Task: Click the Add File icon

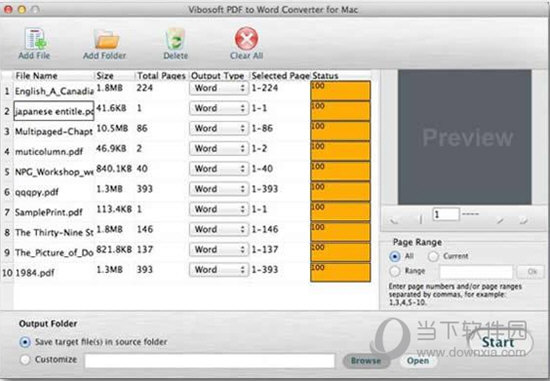Action: (x=35, y=39)
